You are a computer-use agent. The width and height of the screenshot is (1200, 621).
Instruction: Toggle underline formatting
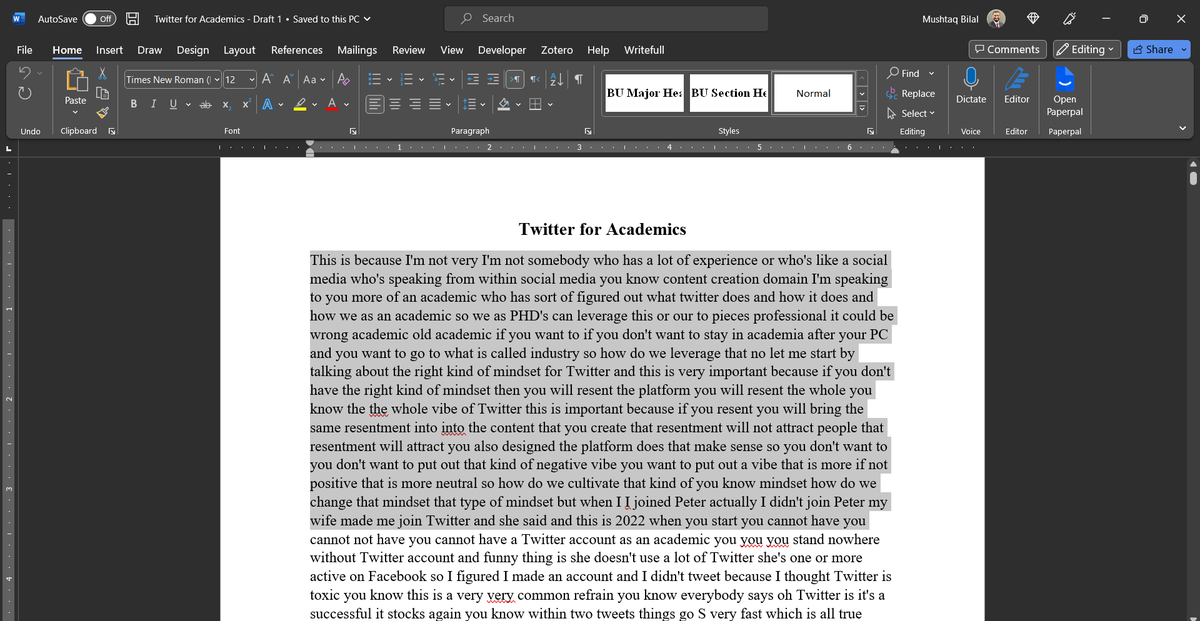[x=172, y=105]
